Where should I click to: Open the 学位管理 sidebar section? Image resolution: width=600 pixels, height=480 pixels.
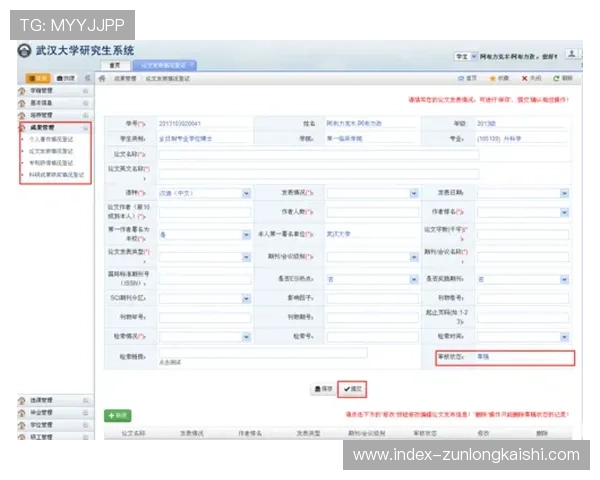tap(41, 425)
